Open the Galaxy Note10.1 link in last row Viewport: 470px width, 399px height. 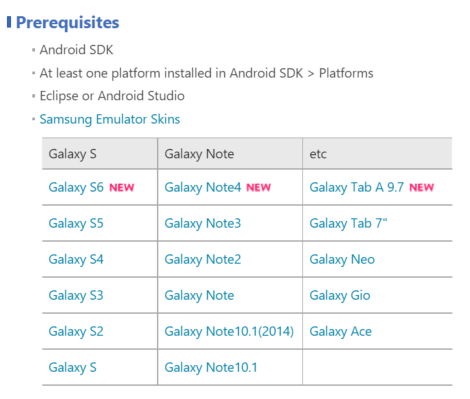211,368
